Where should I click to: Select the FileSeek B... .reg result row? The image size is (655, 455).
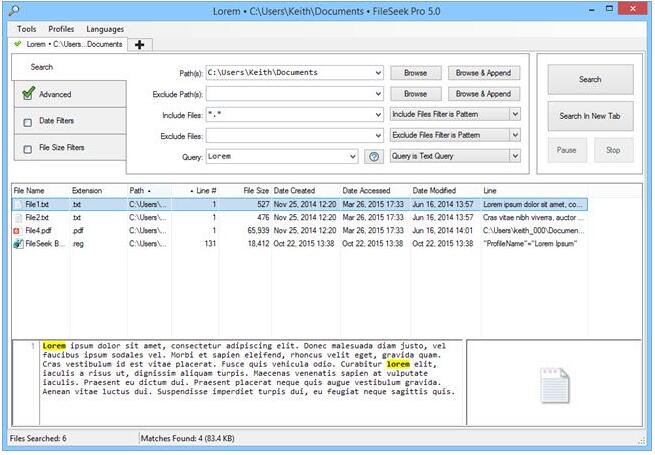tap(300, 244)
